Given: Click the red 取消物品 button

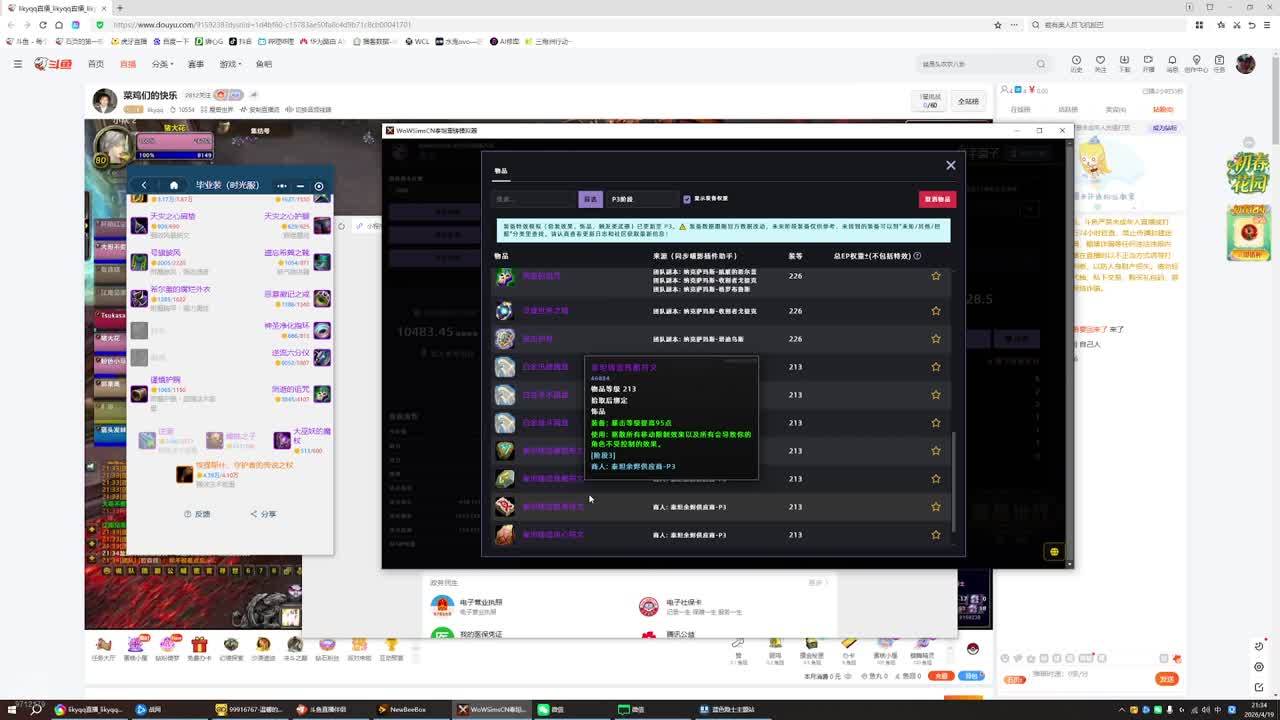Looking at the screenshot, I should pos(937,199).
